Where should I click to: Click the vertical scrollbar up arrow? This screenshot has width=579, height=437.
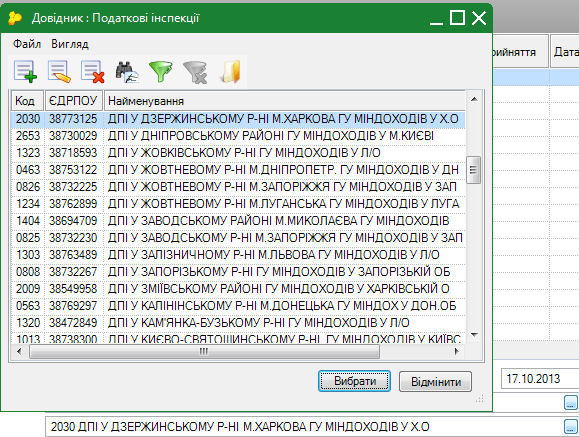pos(474,99)
